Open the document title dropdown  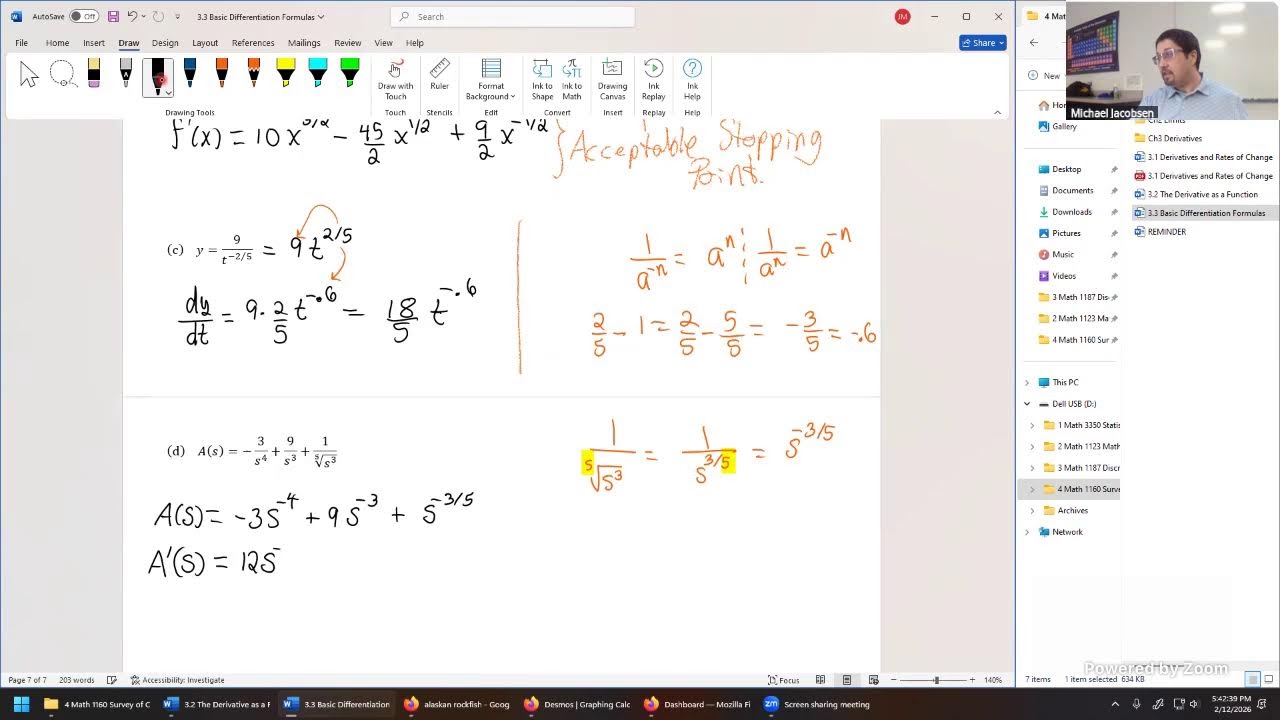pos(321,17)
